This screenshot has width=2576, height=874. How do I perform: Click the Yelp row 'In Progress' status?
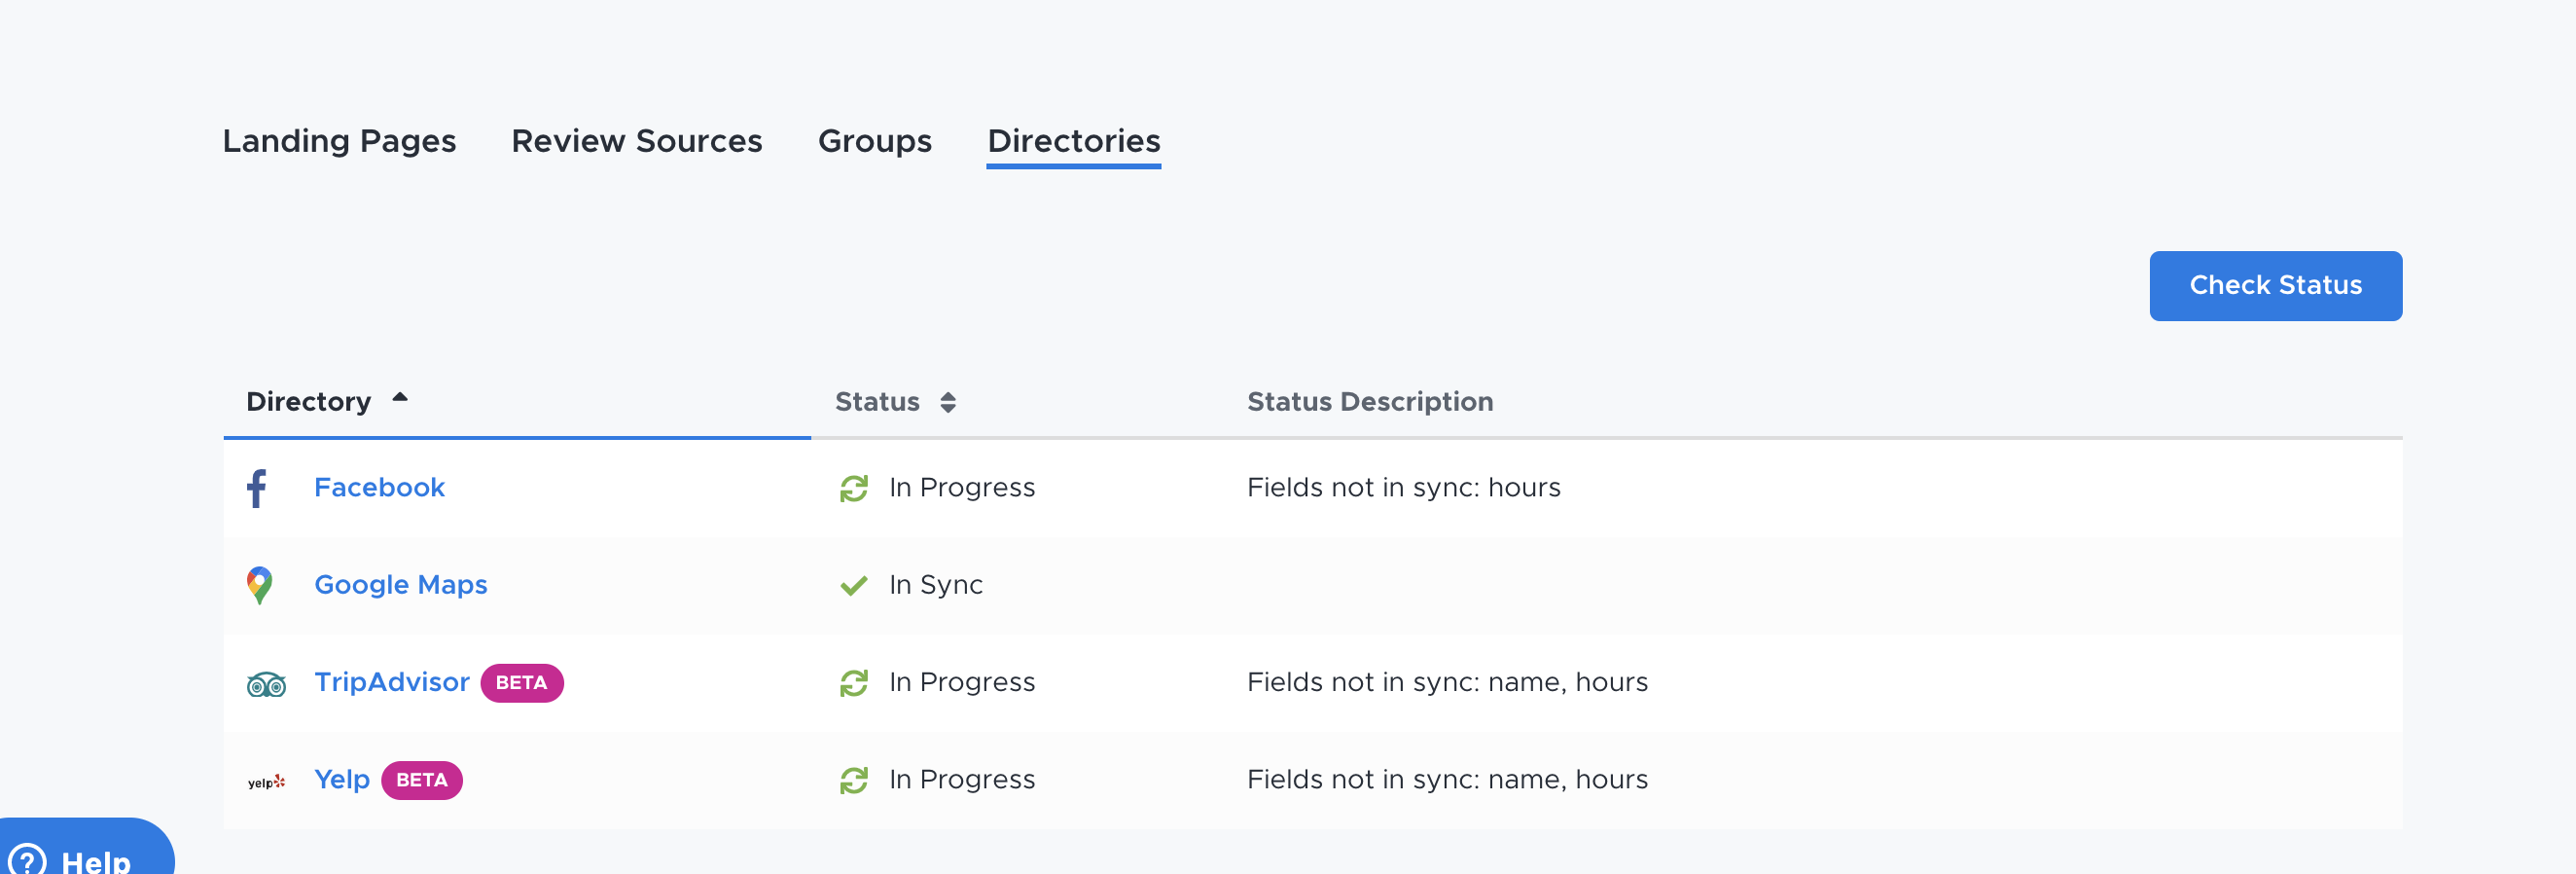(961, 780)
